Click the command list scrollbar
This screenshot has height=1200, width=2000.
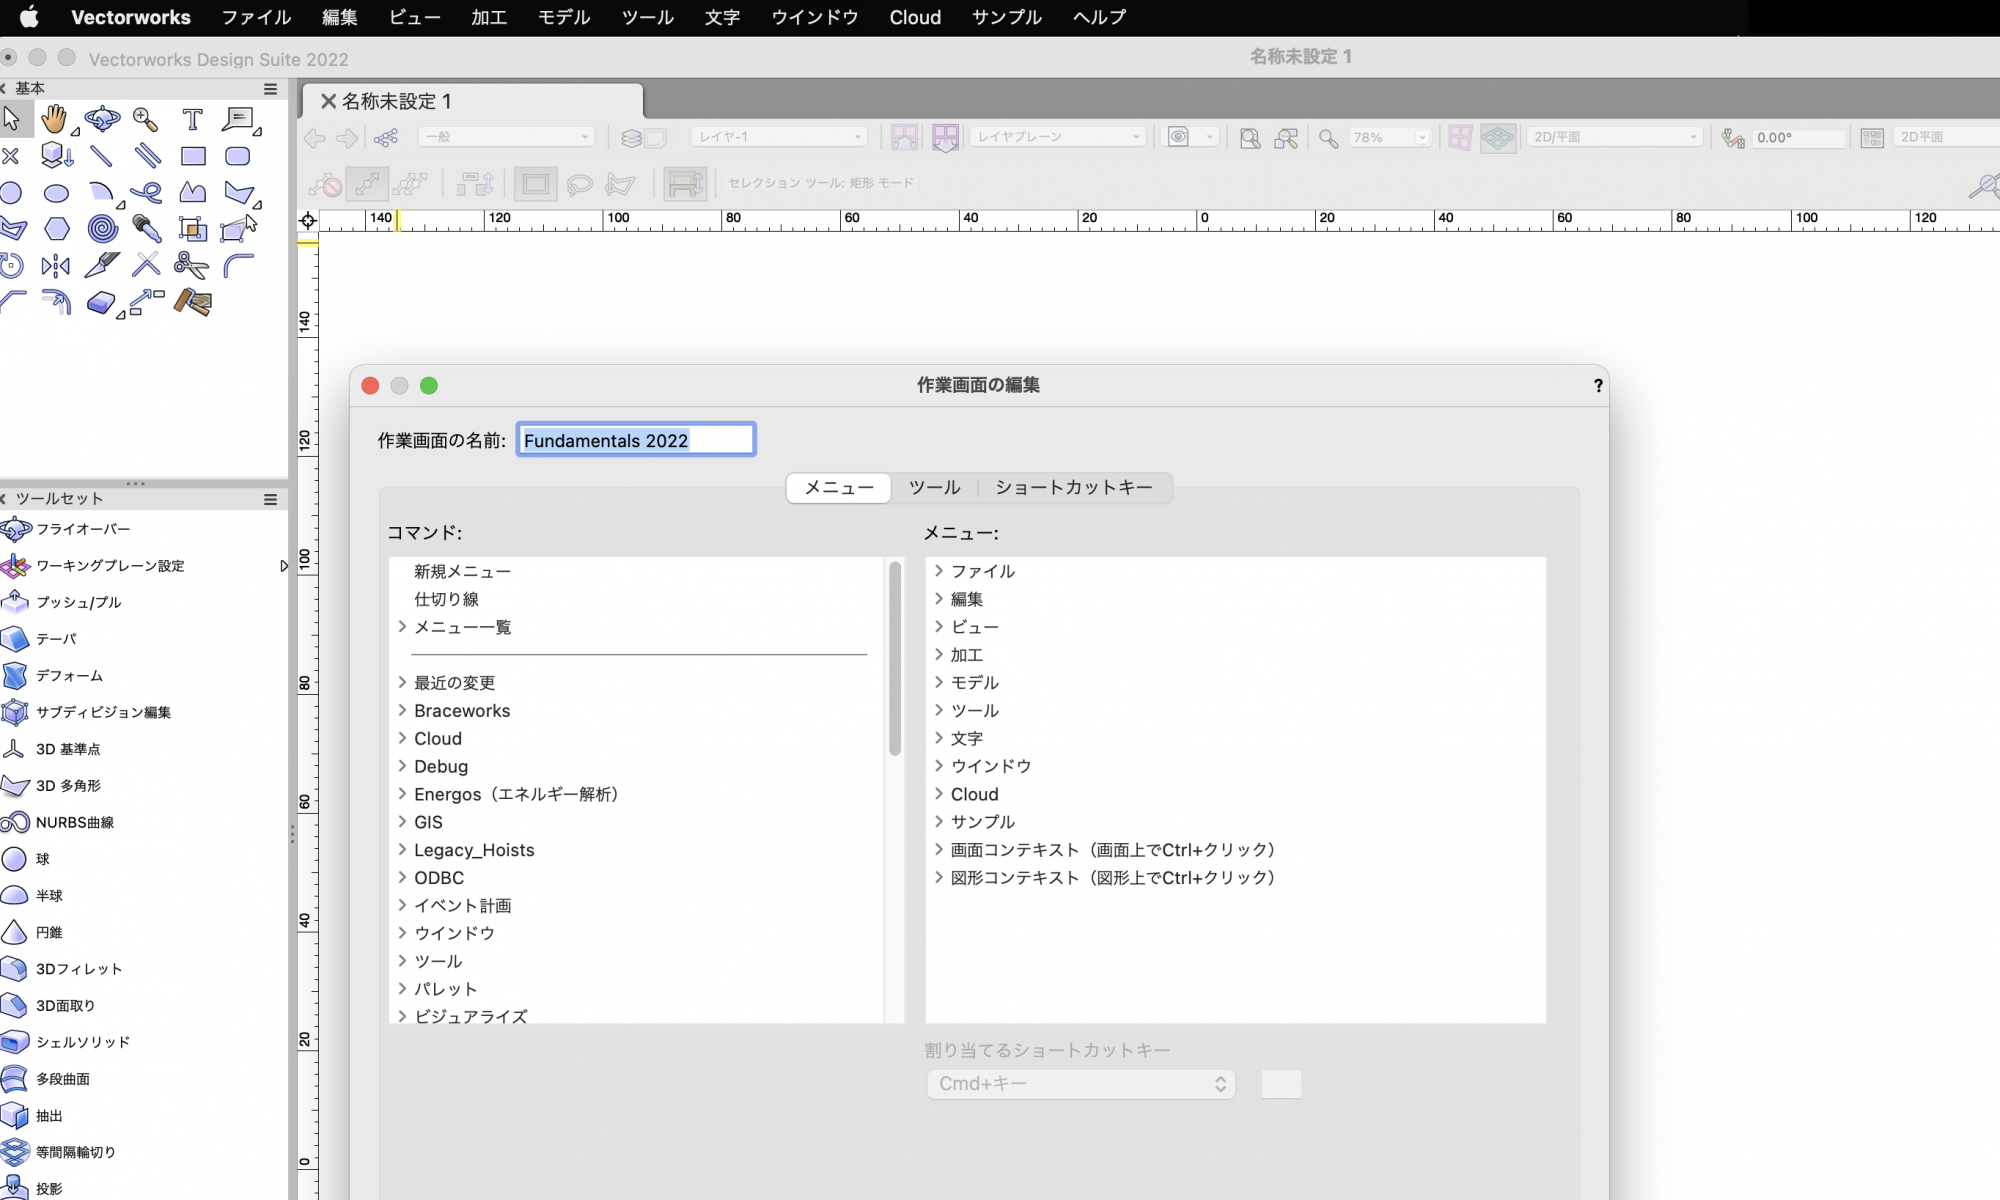(x=895, y=658)
